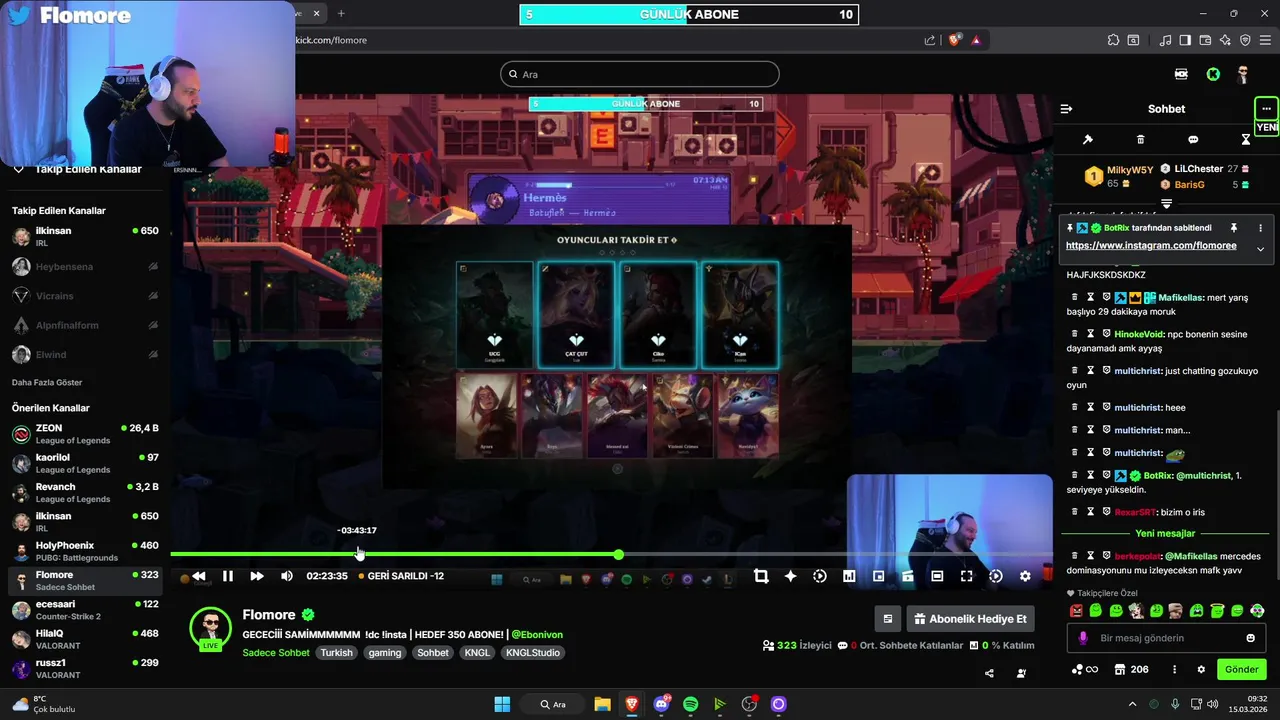Click into the Bir mesaj gönderin field

[1165, 638]
